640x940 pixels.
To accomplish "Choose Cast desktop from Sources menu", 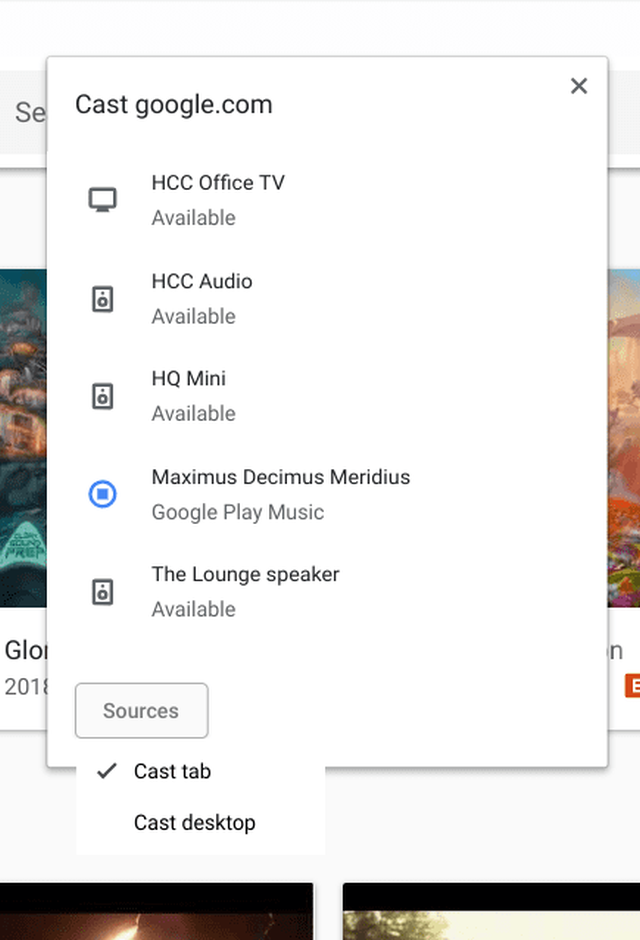I will pyautogui.click(x=194, y=823).
